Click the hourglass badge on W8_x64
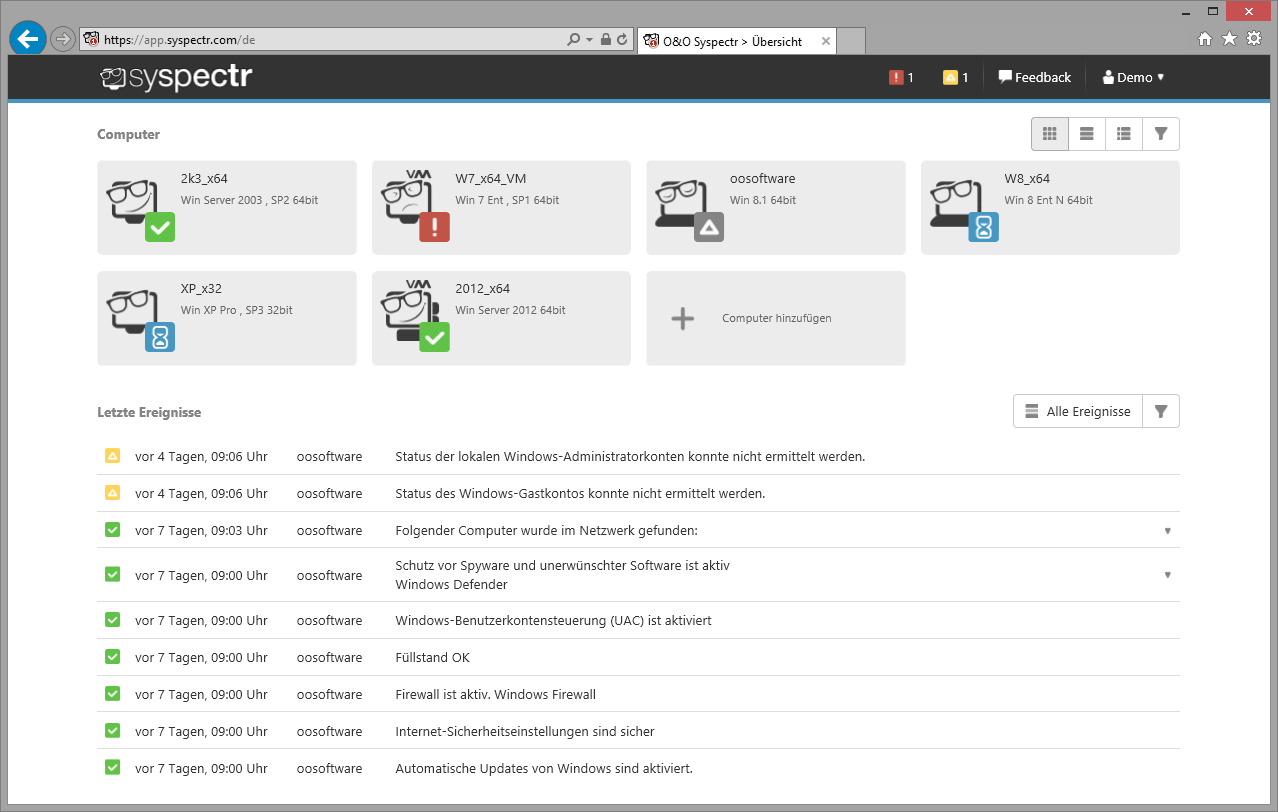This screenshot has height=812, width=1278. 984,227
